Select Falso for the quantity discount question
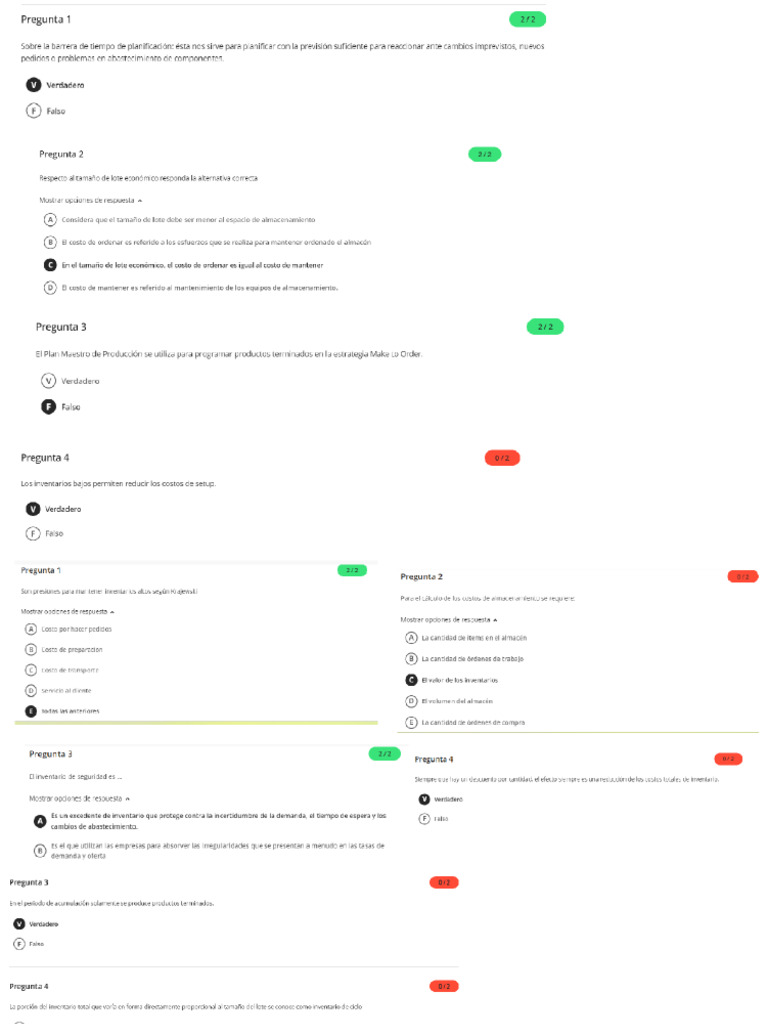The width and height of the screenshot is (768, 1024). (x=424, y=819)
